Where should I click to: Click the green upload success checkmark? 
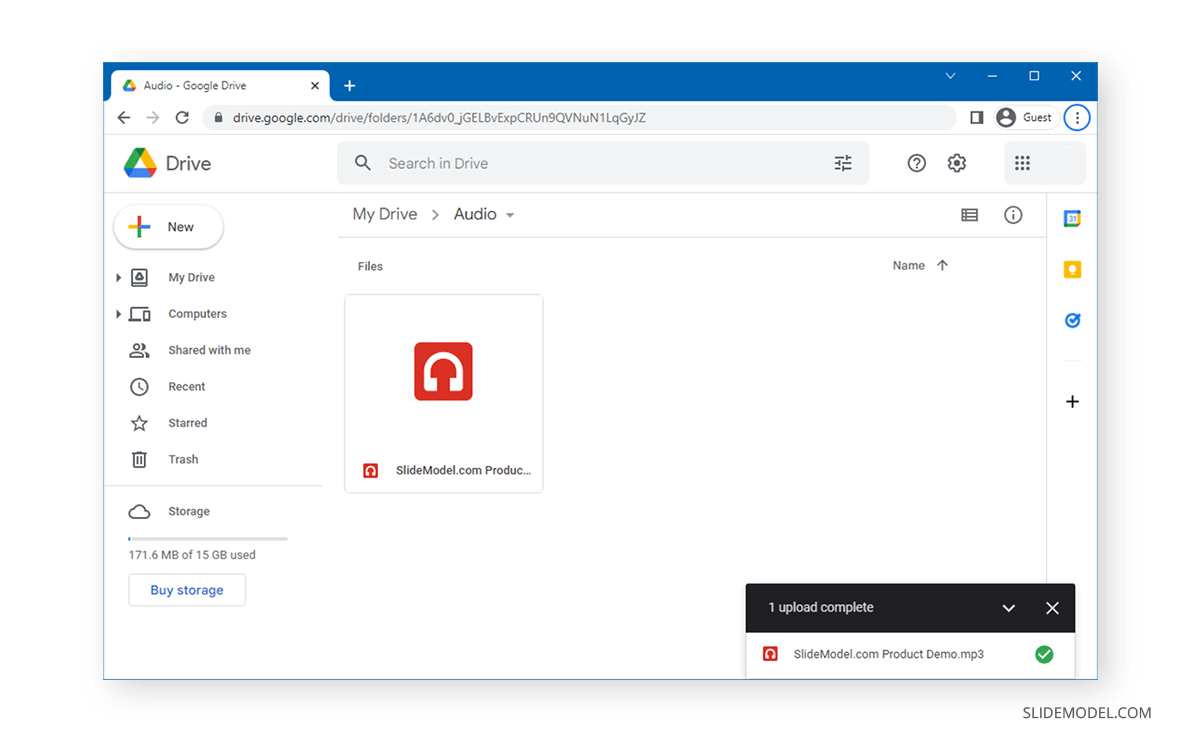coord(1044,654)
